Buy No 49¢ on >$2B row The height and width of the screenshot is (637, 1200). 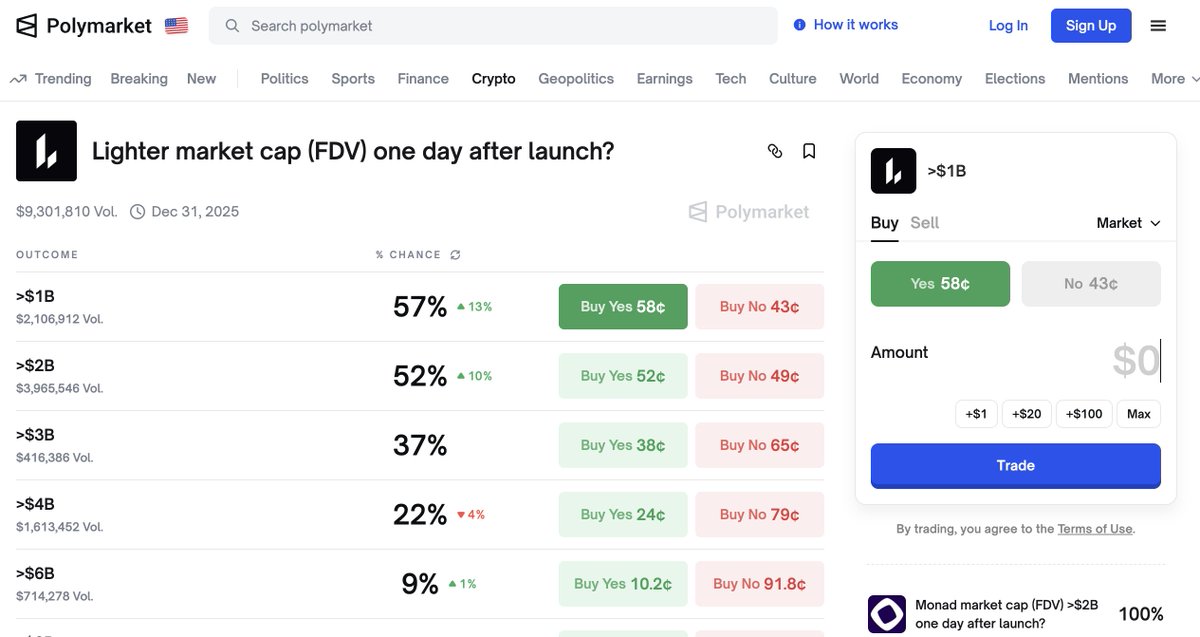[760, 376]
